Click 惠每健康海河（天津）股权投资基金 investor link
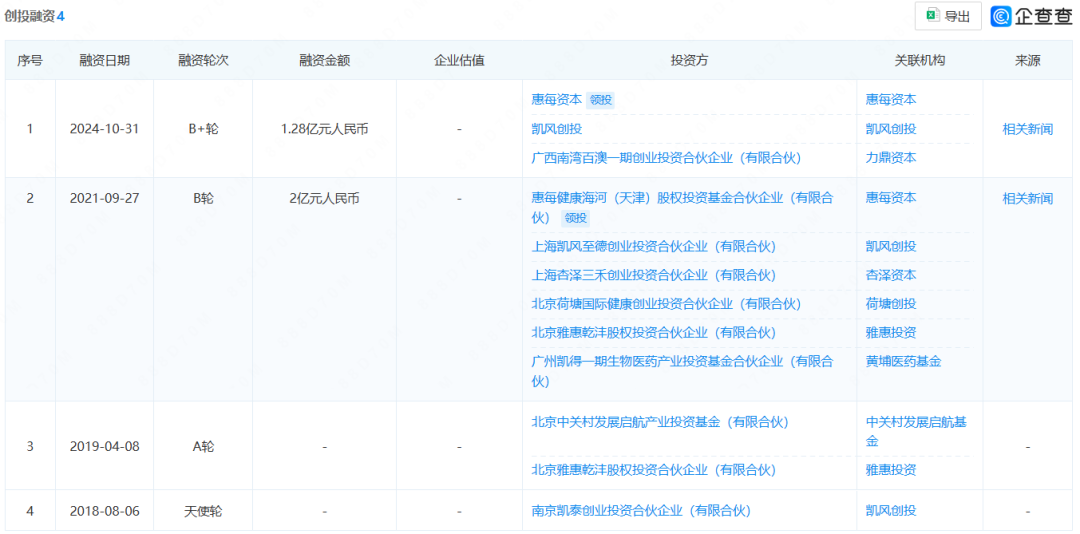Image resolution: width=1080 pixels, height=534 pixels. click(x=681, y=199)
